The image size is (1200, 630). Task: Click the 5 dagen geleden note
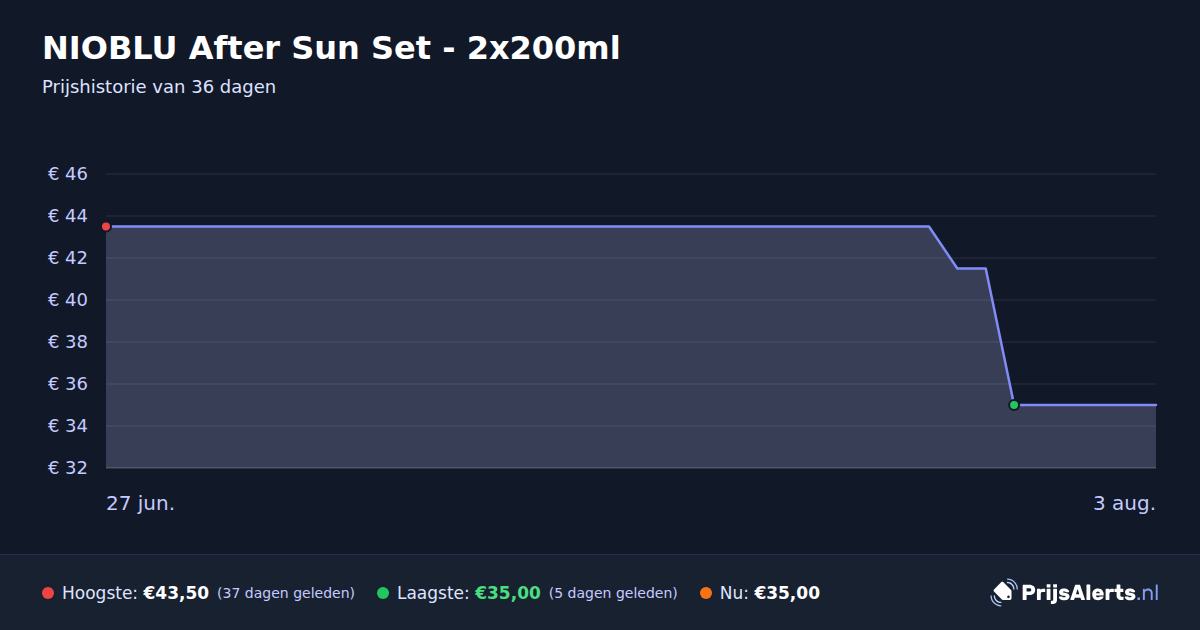(x=613, y=593)
